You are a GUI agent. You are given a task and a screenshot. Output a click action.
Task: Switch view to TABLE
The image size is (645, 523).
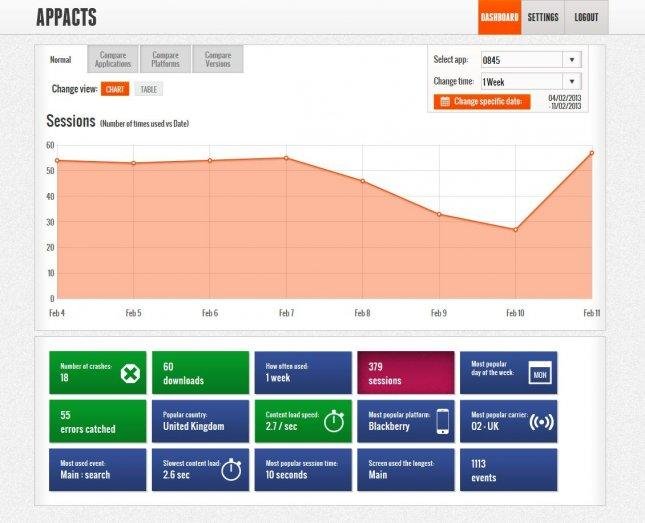tap(148, 89)
